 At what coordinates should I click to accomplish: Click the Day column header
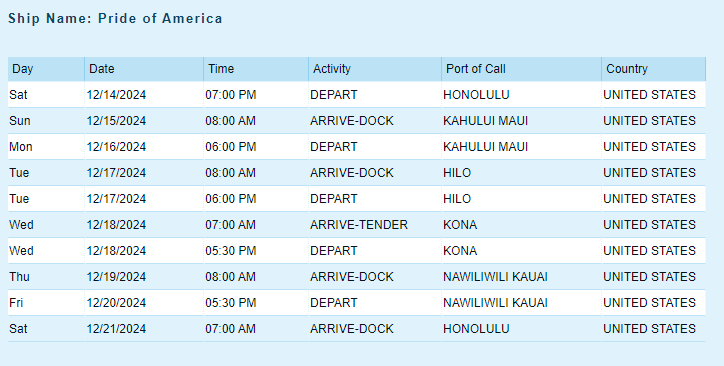(x=46, y=69)
